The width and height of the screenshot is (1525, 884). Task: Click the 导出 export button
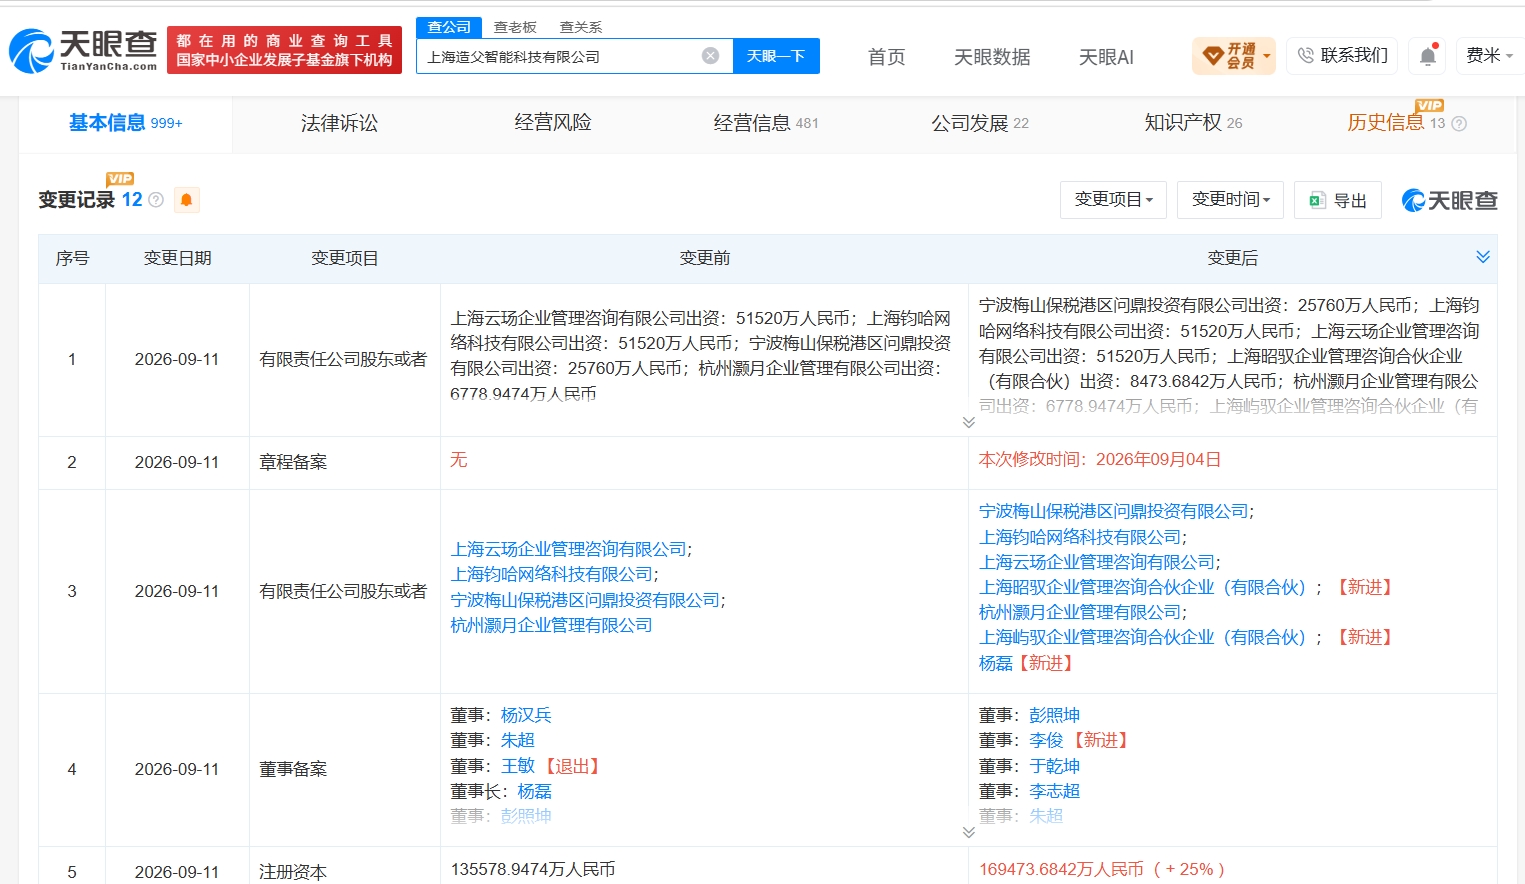[1338, 200]
